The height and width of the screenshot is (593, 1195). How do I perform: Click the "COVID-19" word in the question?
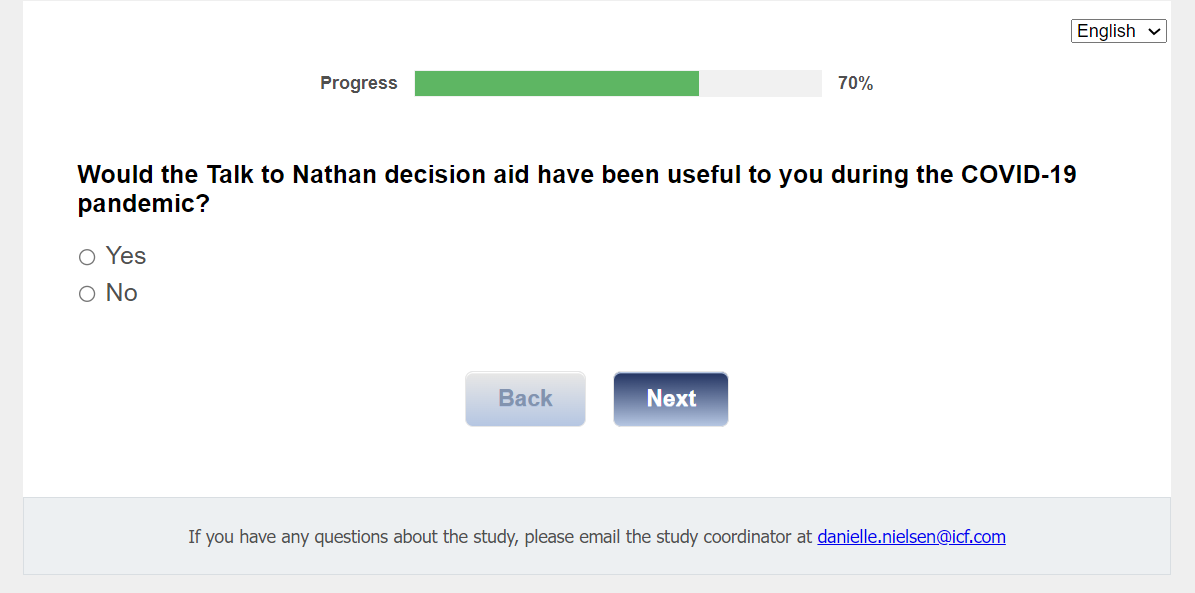pos(1018,175)
